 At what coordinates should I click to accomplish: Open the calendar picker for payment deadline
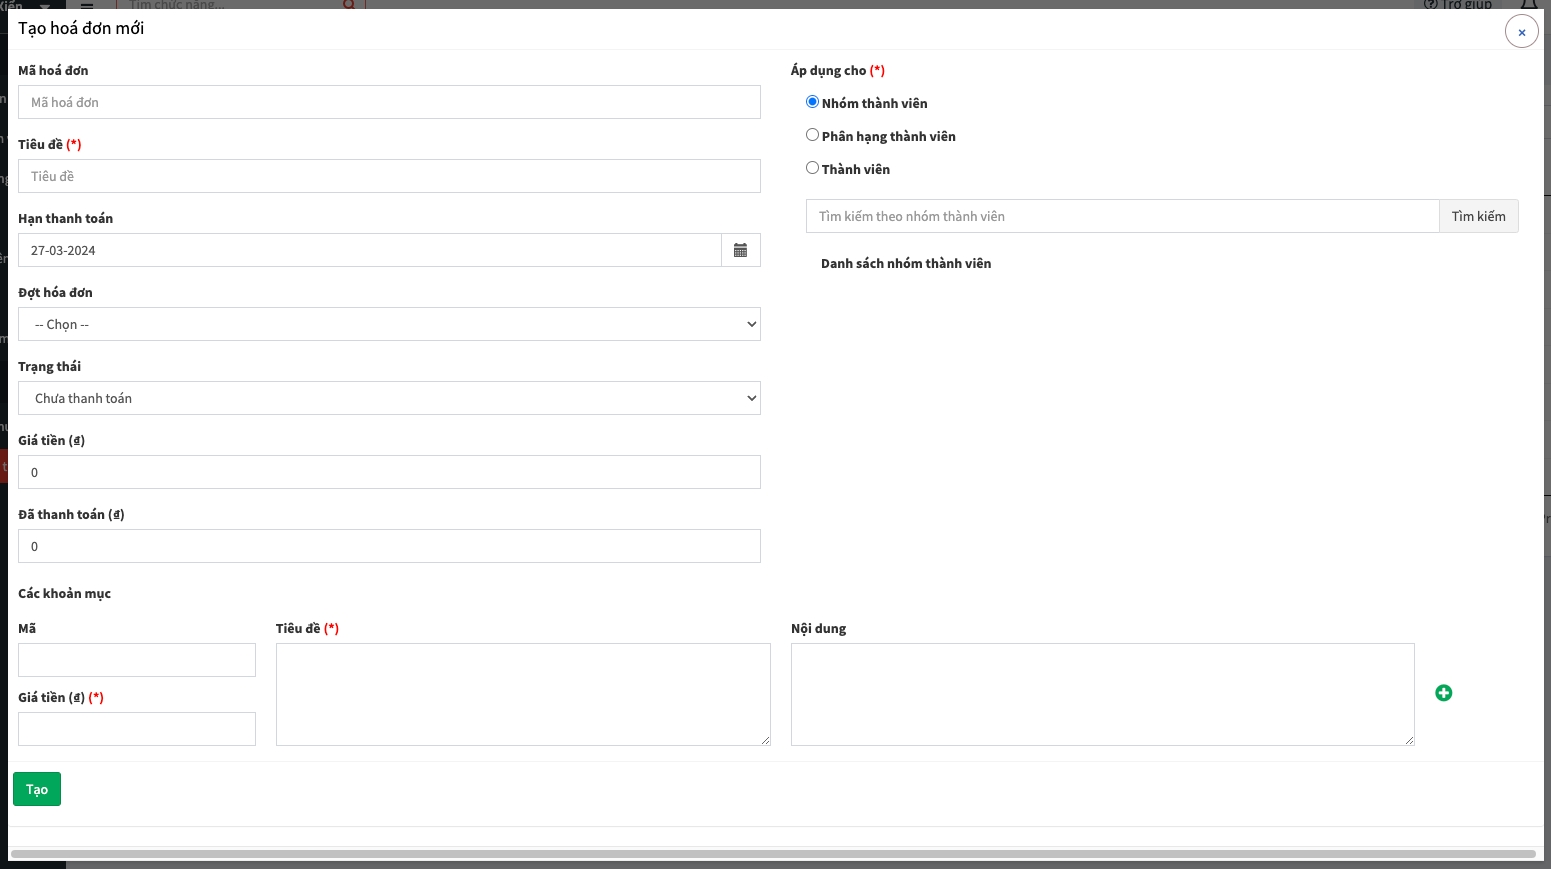coord(740,250)
